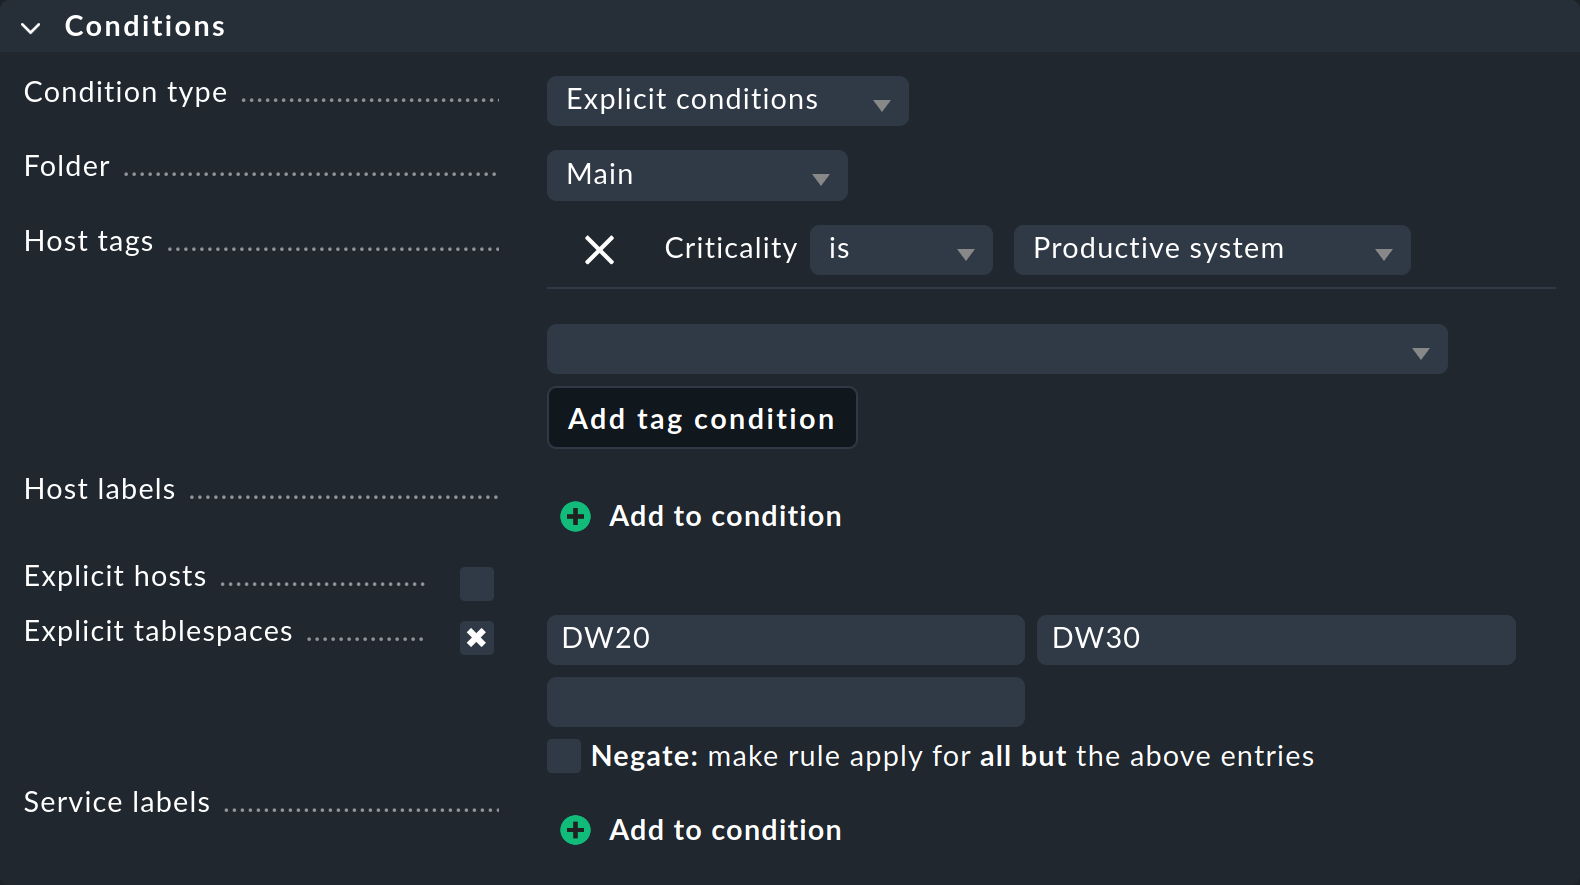The width and height of the screenshot is (1580, 885).
Task: Click the Host labels label
Action: click(100, 489)
